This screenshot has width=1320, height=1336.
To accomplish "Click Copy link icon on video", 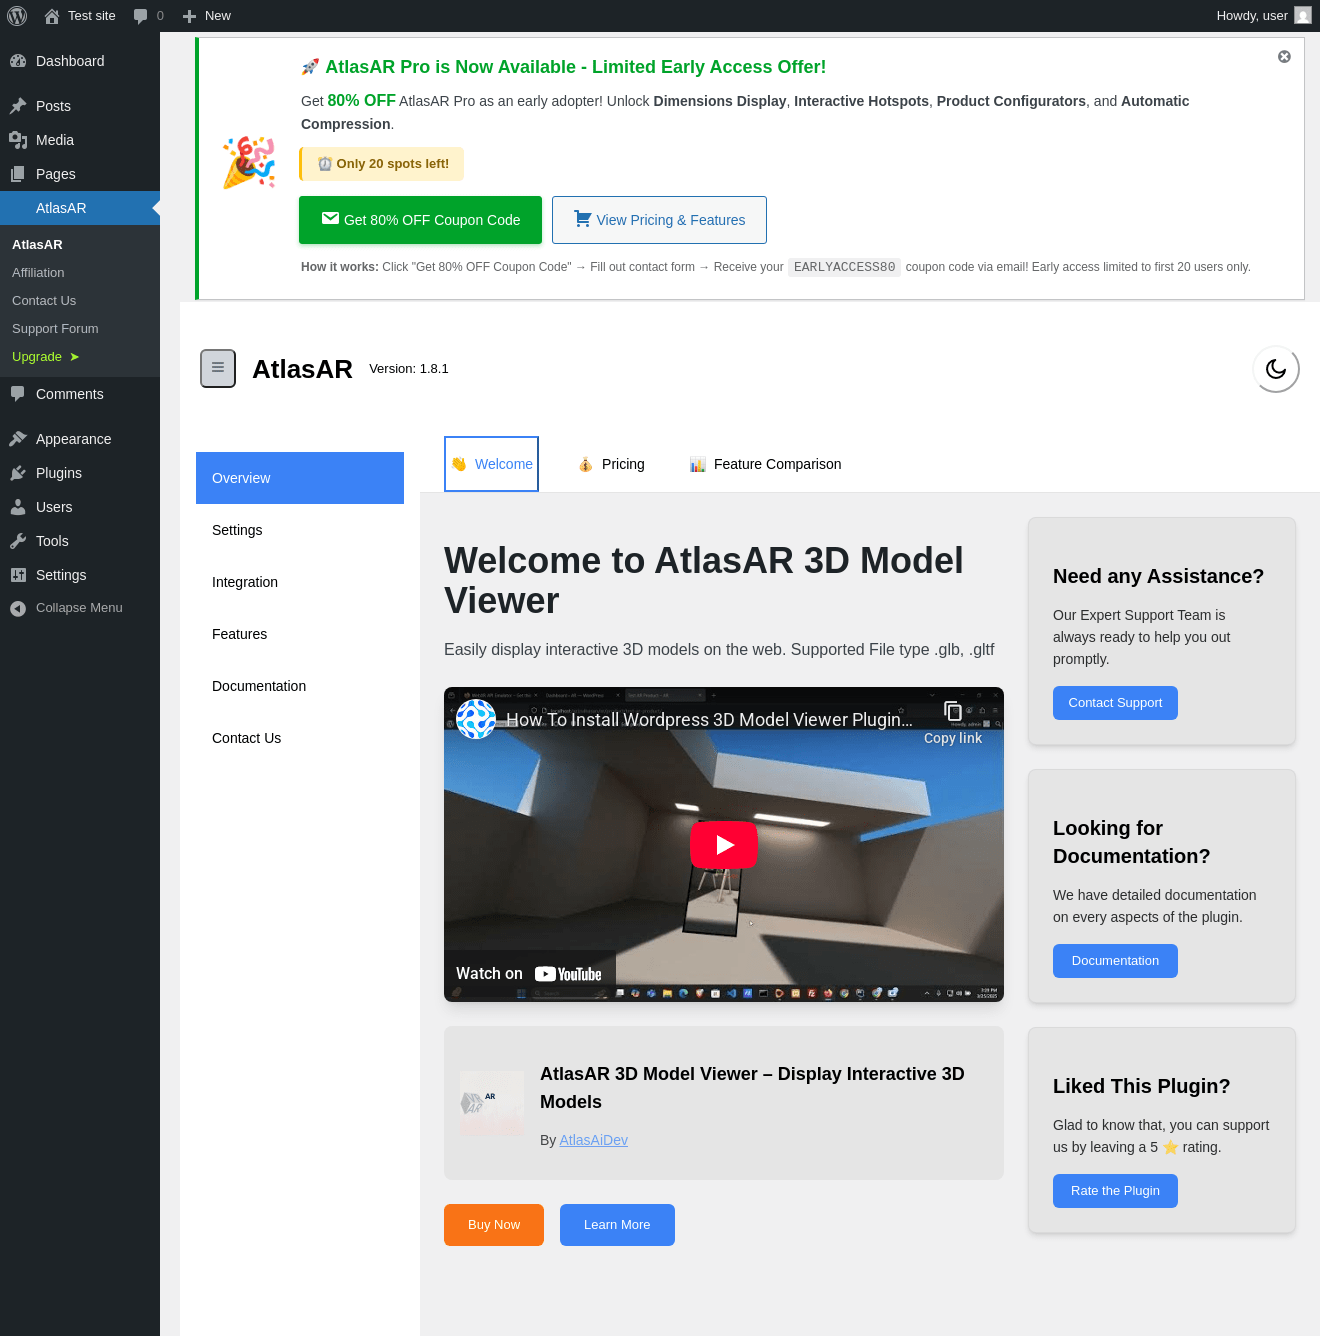I will click(953, 722).
